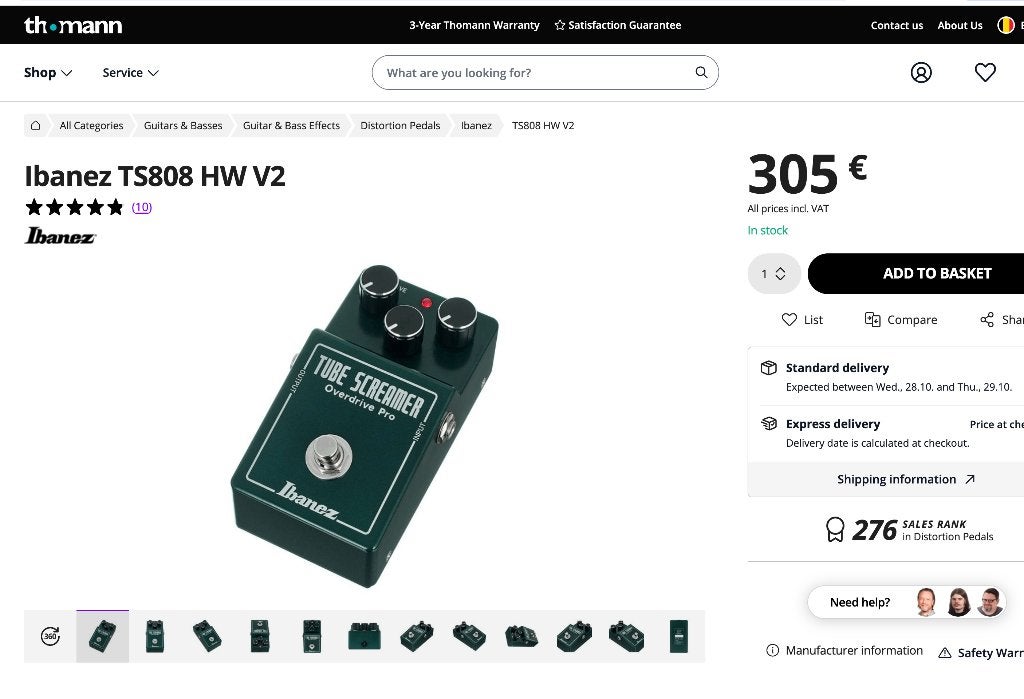Viewport: 1024px width, 699px height.
Task: Expand the Shop menu
Action: (x=48, y=73)
